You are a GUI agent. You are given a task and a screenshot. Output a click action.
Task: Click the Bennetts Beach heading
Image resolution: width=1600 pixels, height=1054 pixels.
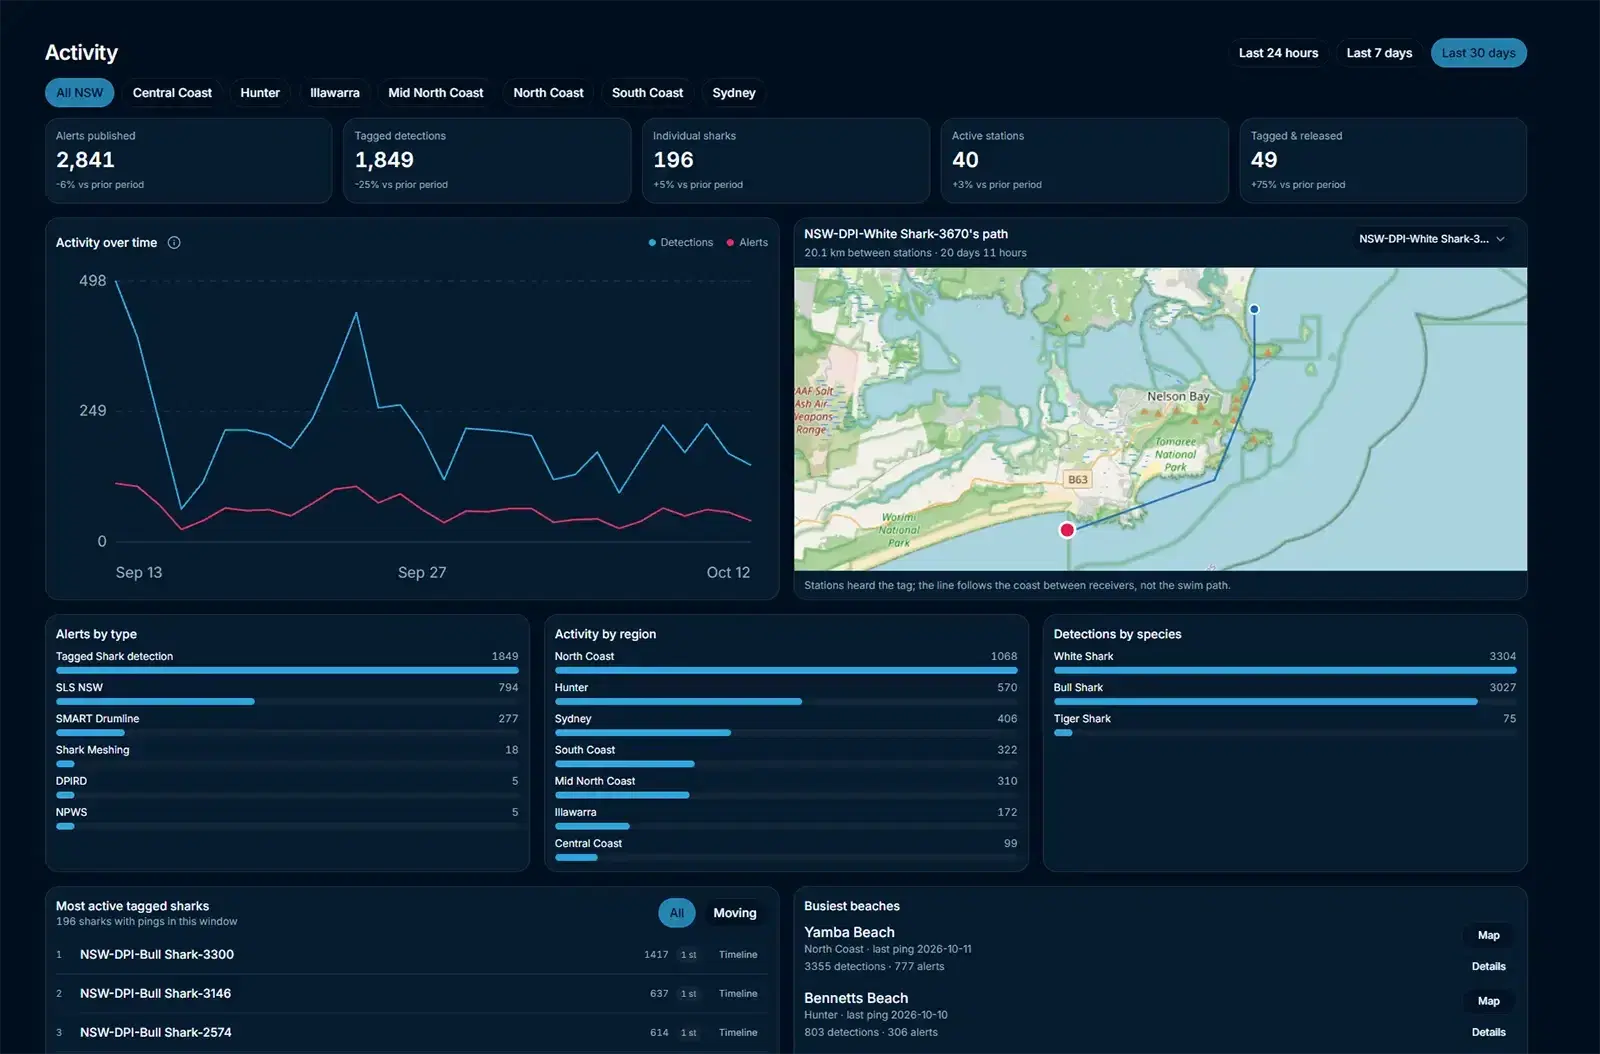(856, 998)
